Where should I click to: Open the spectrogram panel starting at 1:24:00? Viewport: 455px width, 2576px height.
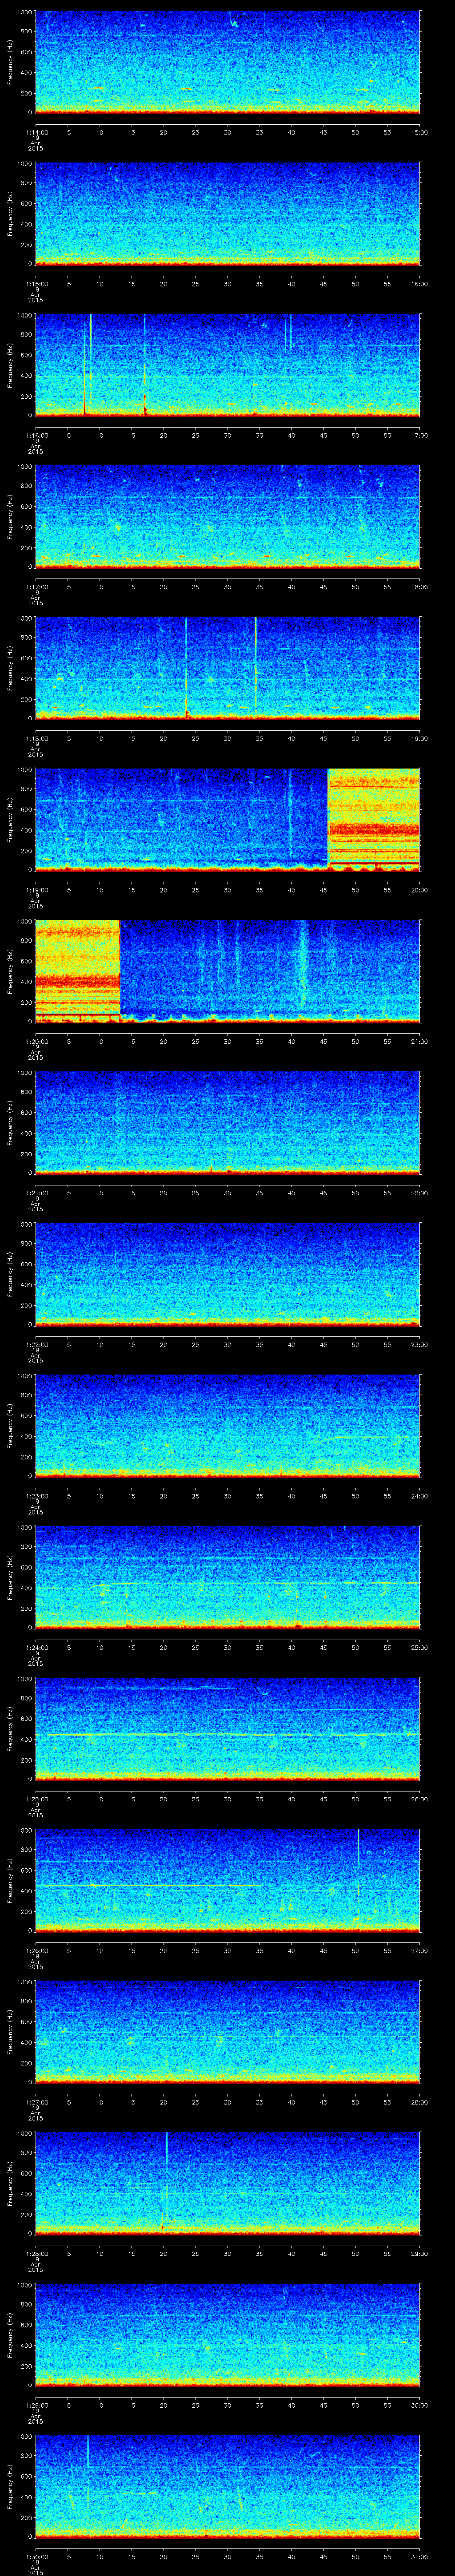tap(228, 1577)
